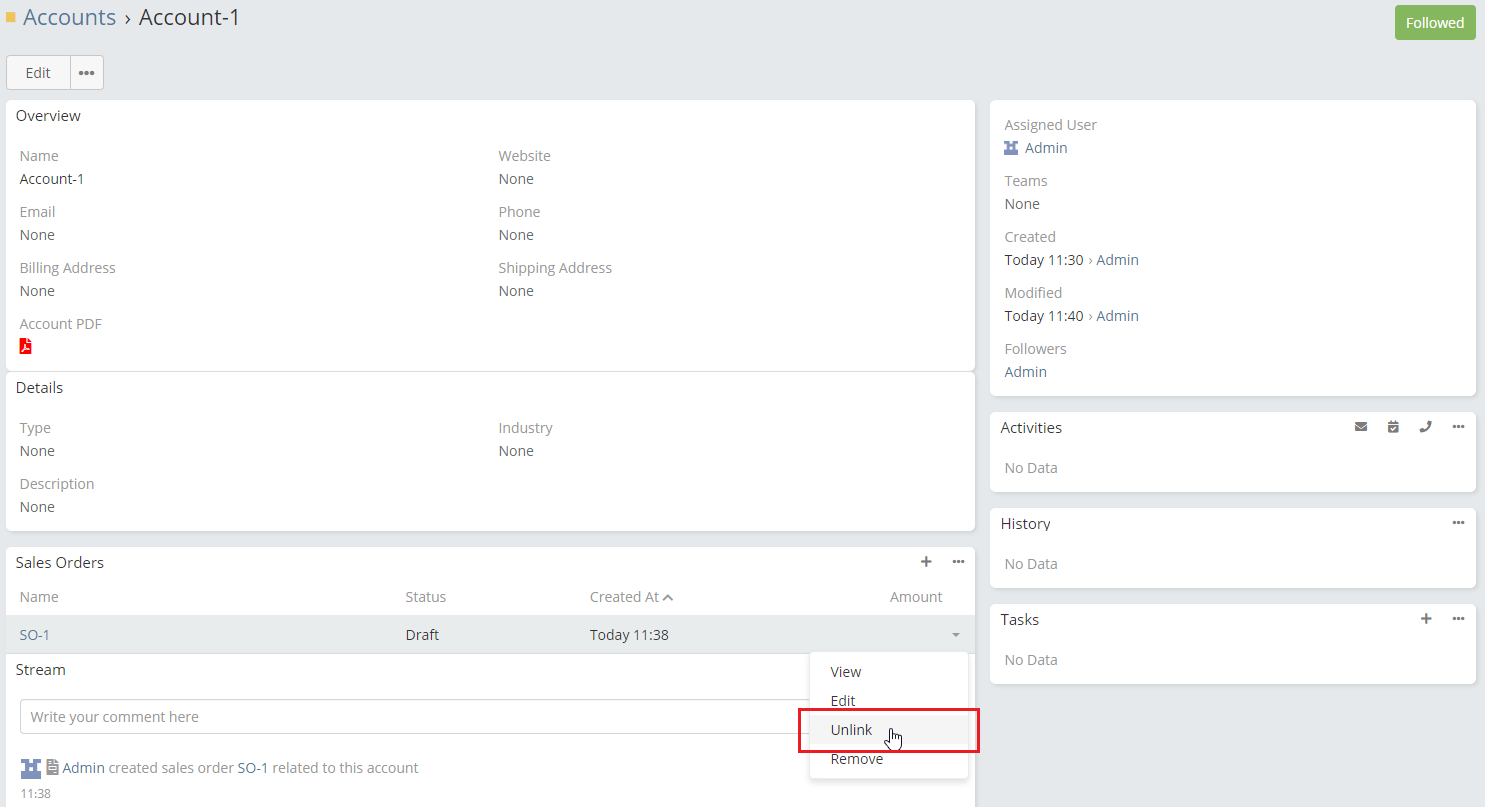Open the History panel options menu
This screenshot has width=1485, height=807.
tap(1458, 523)
